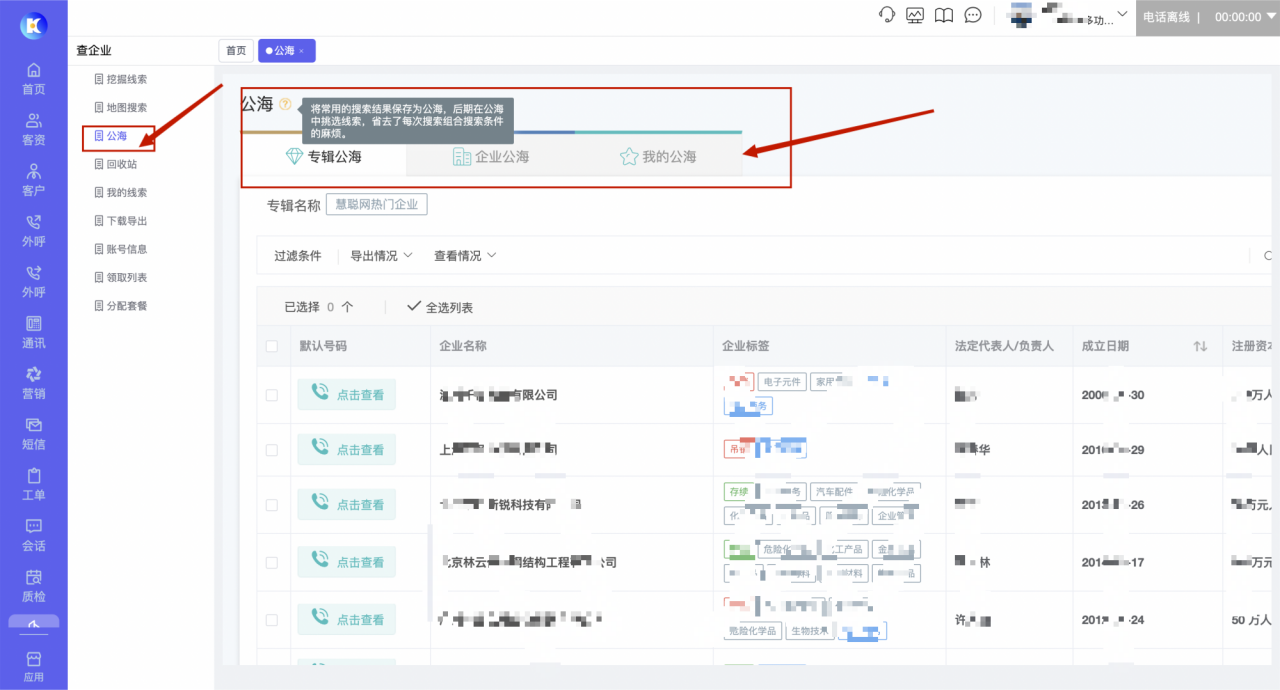Screen dimensions: 1280x690
Task: Close the 公海 page tab
Action: (x=302, y=50)
